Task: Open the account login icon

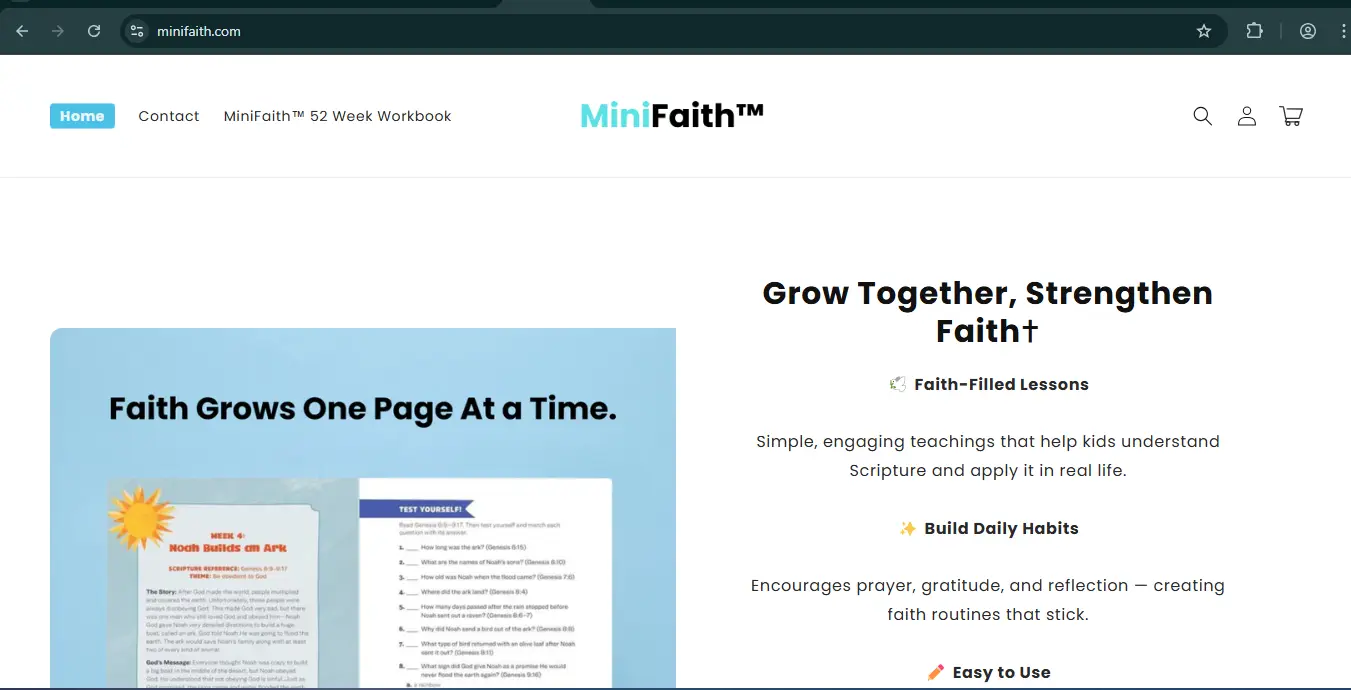Action: tap(1246, 116)
